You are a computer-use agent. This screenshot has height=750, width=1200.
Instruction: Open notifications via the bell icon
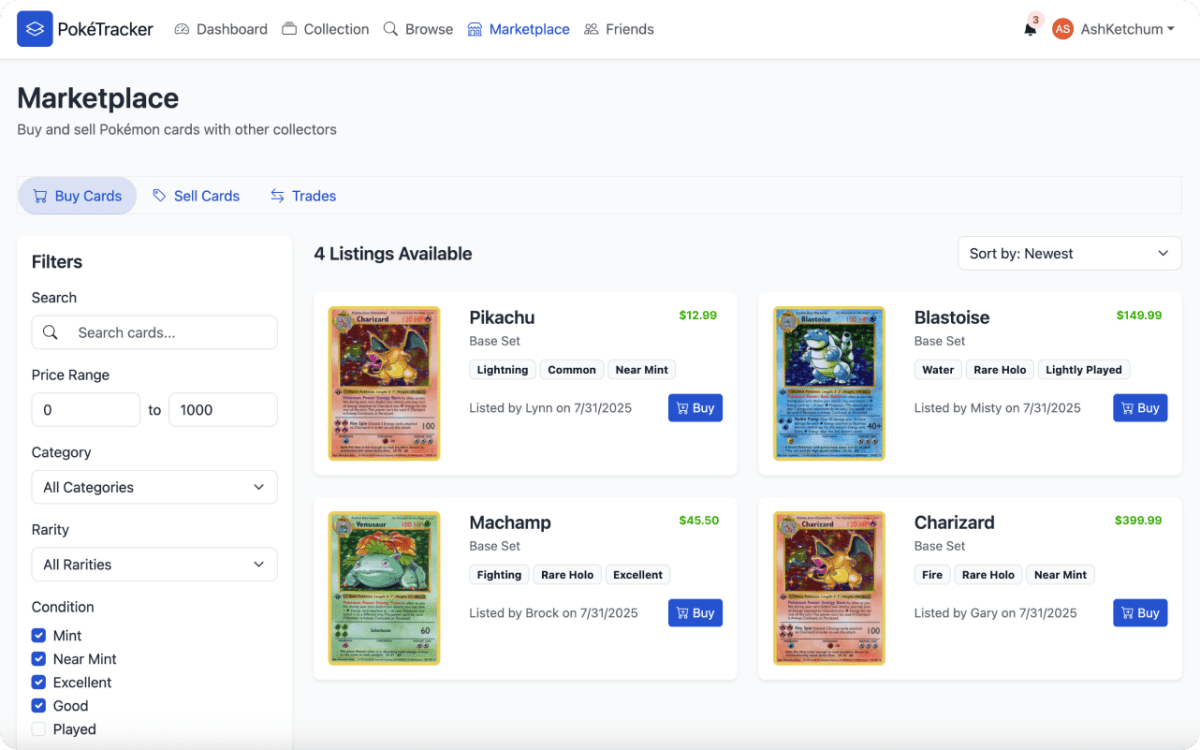(1030, 31)
